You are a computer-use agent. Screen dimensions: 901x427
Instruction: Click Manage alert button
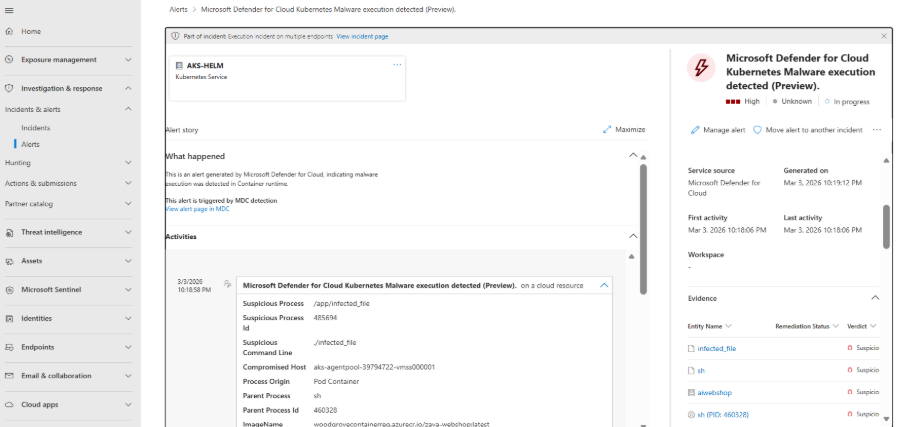tap(718, 130)
